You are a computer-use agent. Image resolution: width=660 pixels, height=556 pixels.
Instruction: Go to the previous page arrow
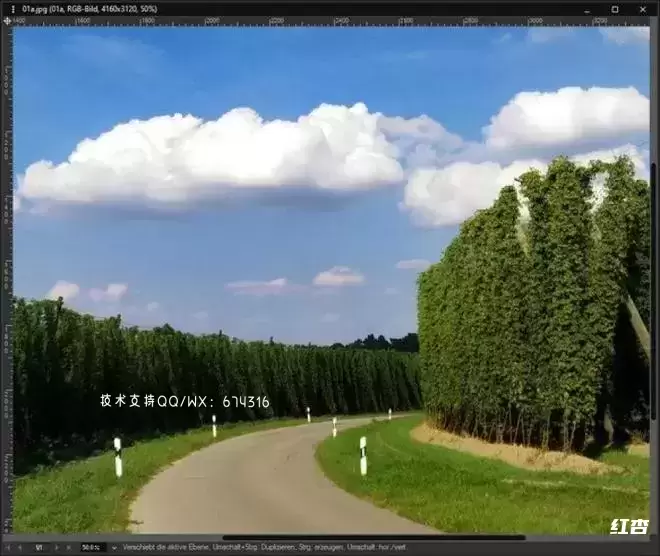click(20, 548)
